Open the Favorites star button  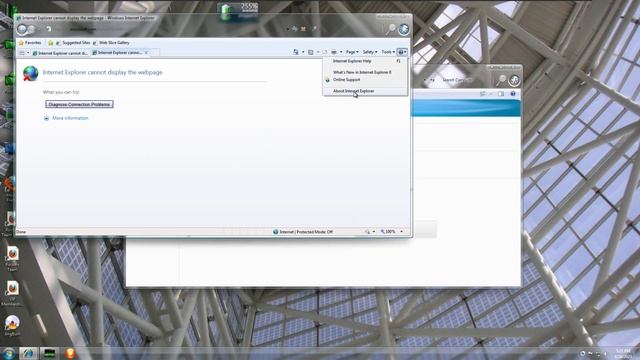[x=30, y=42]
